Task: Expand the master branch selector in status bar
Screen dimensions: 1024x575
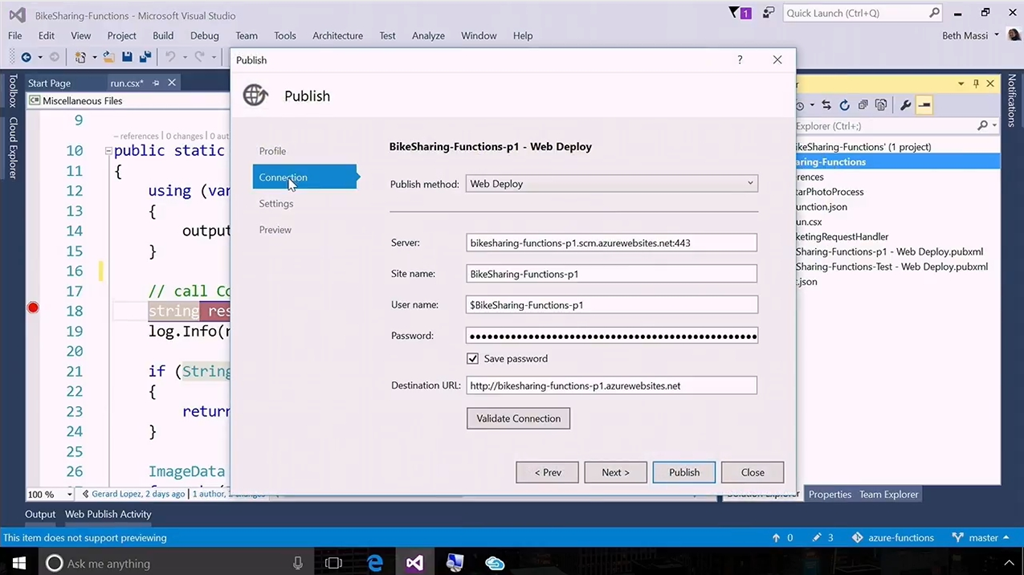Action: click(985, 538)
